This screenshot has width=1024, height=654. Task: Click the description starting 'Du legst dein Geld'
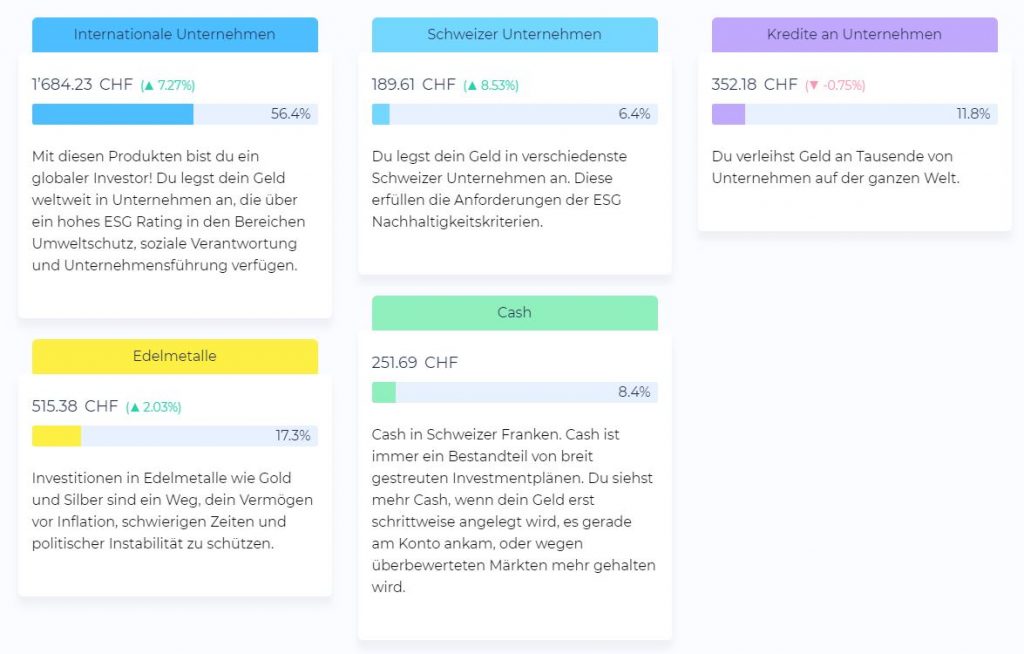(x=500, y=189)
